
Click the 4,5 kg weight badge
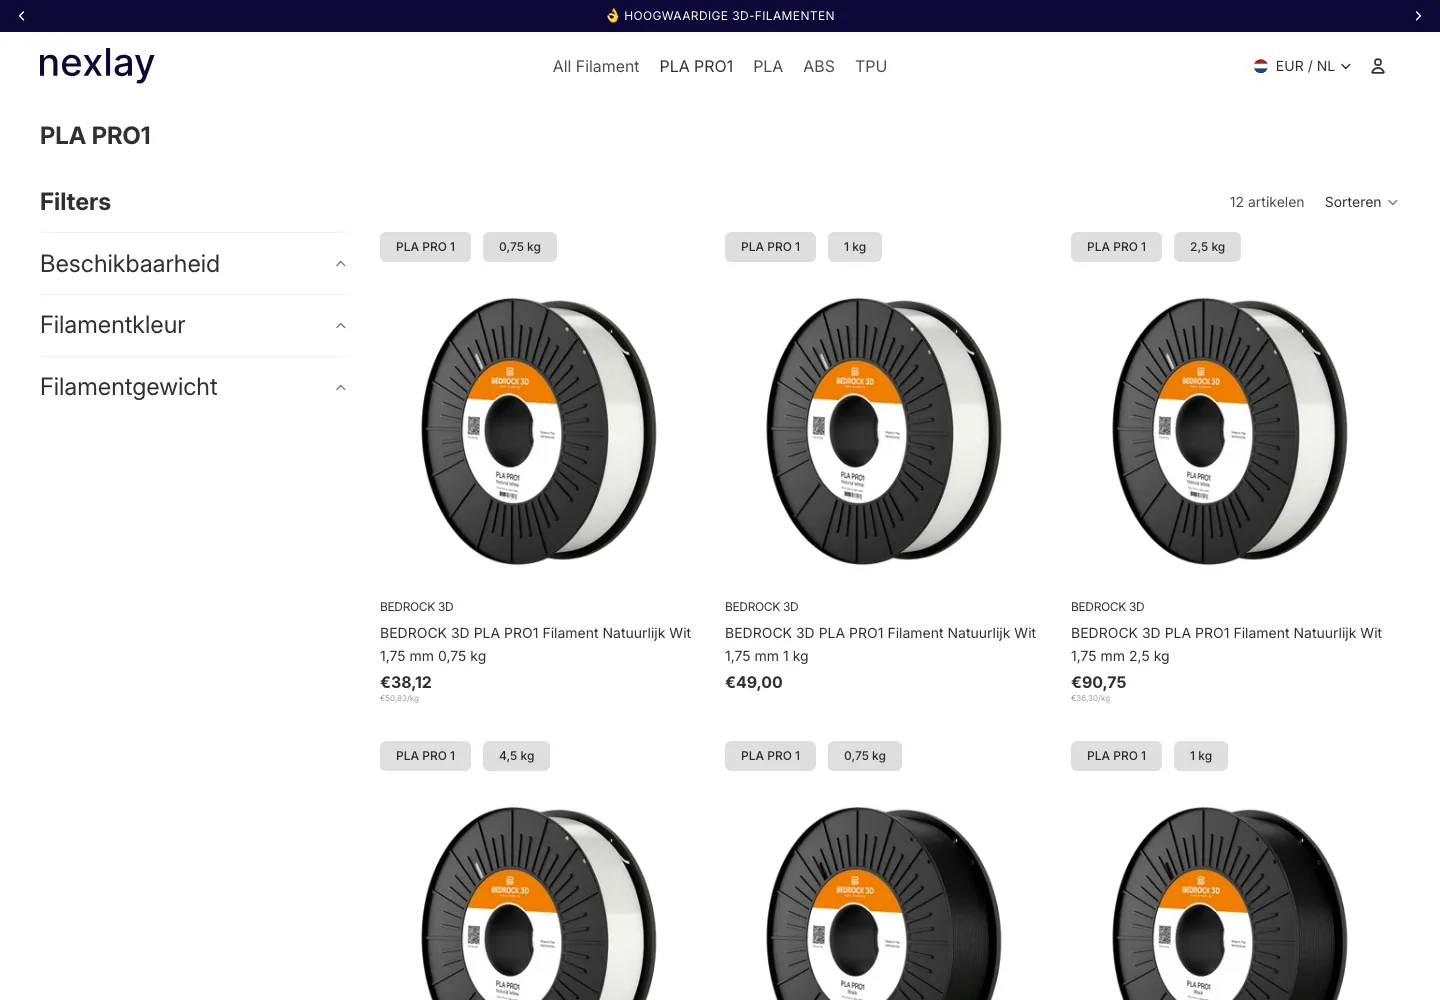(517, 756)
